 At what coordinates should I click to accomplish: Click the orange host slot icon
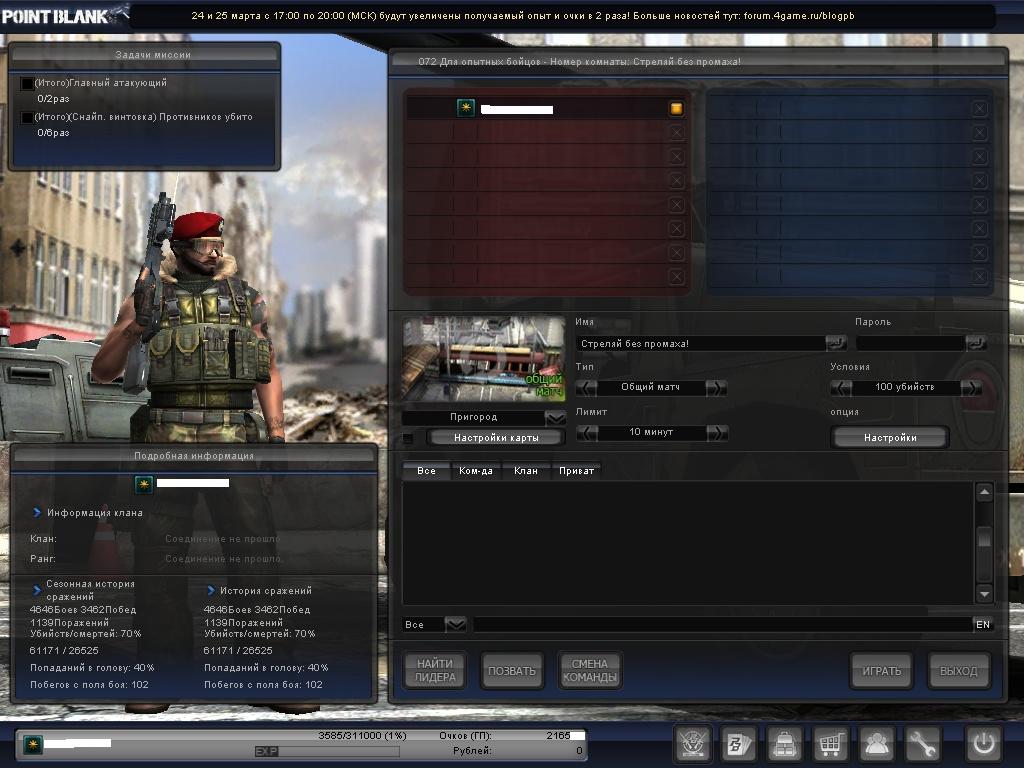(x=676, y=108)
